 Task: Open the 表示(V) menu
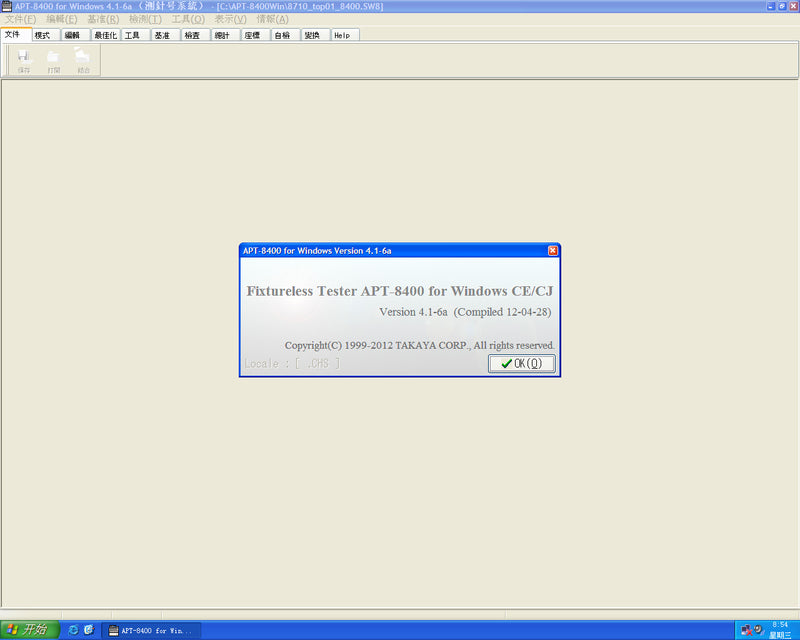pos(230,19)
